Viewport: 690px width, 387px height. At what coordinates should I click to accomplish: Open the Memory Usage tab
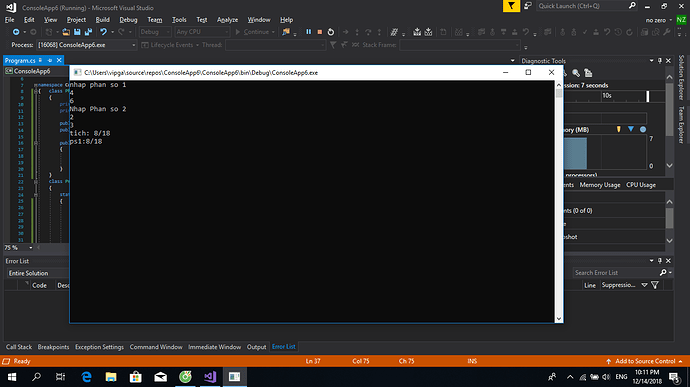(599, 185)
